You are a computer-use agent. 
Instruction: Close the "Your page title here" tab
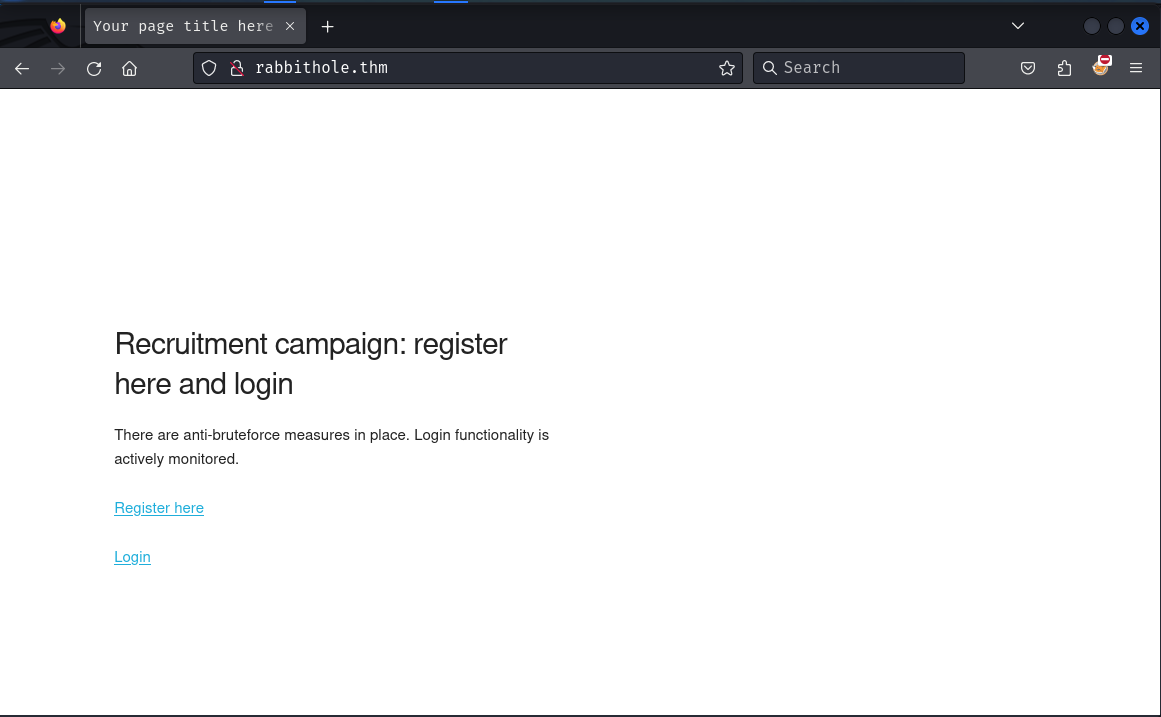pyautogui.click(x=290, y=26)
